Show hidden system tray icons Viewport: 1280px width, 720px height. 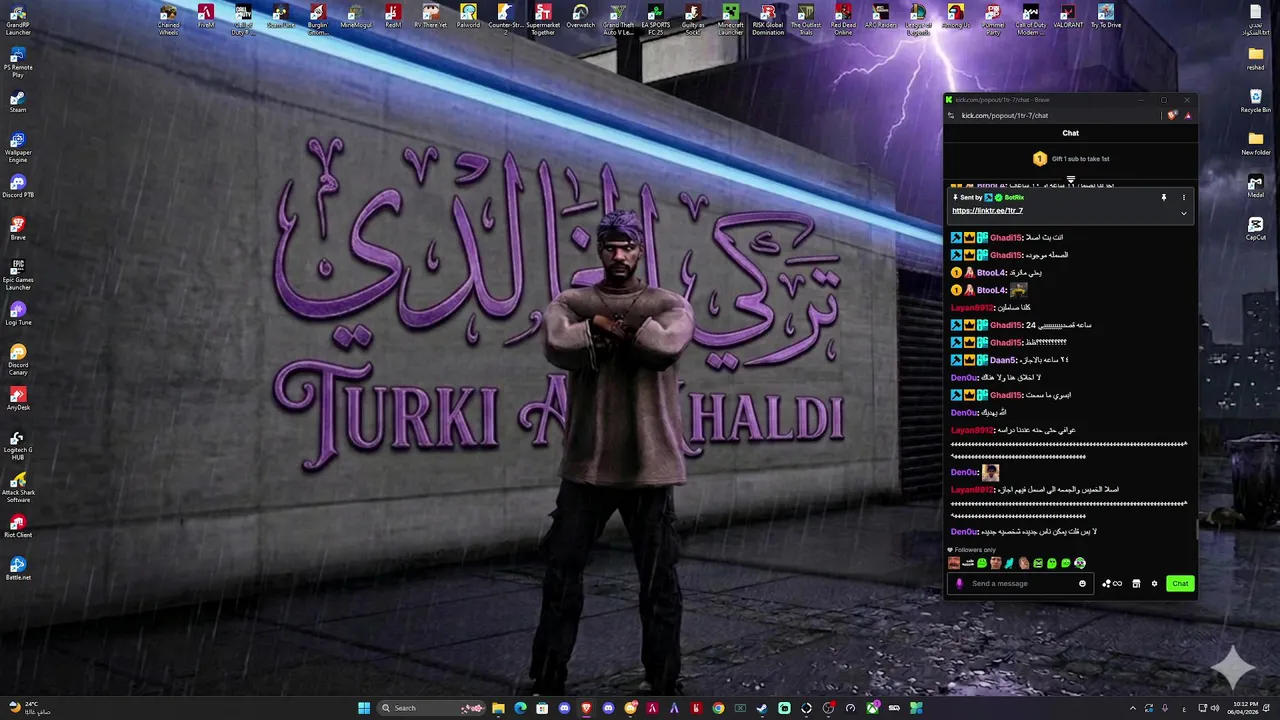(x=1133, y=708)
